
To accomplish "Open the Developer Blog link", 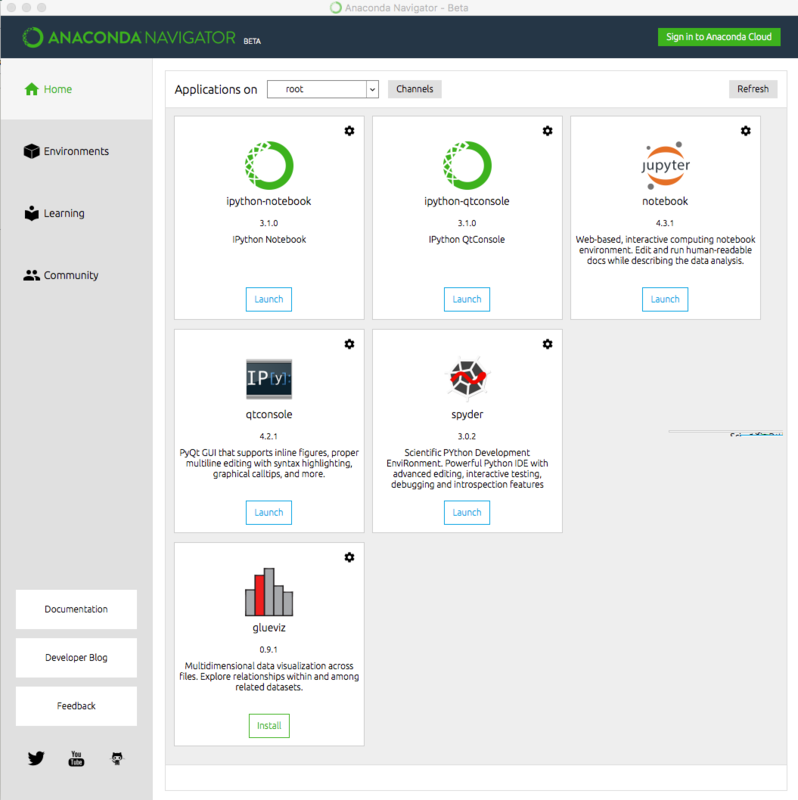I will coord(76,658).
